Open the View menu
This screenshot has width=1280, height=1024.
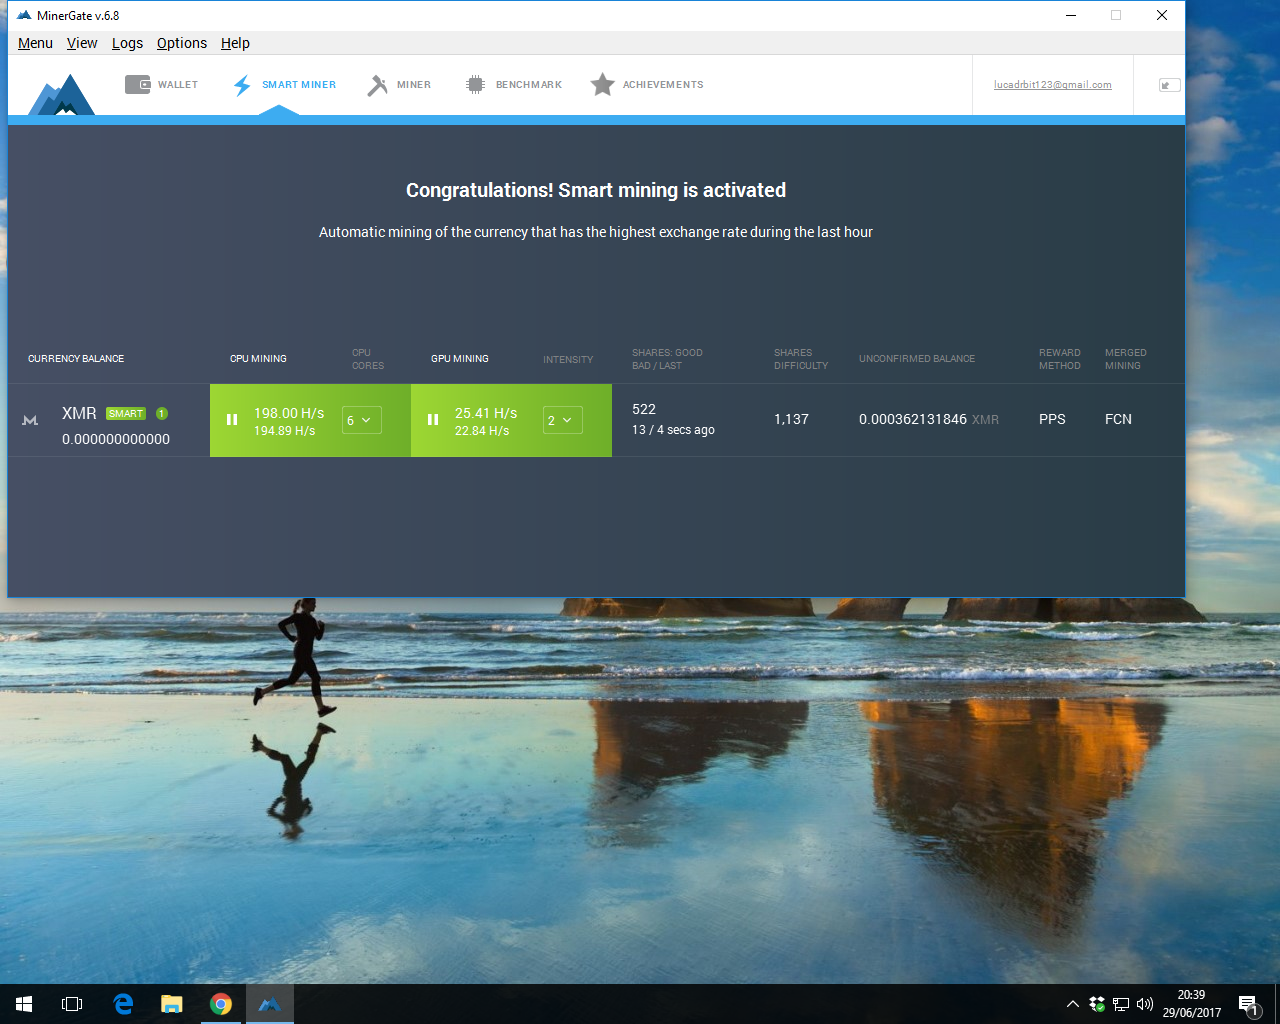click(82, 43)
